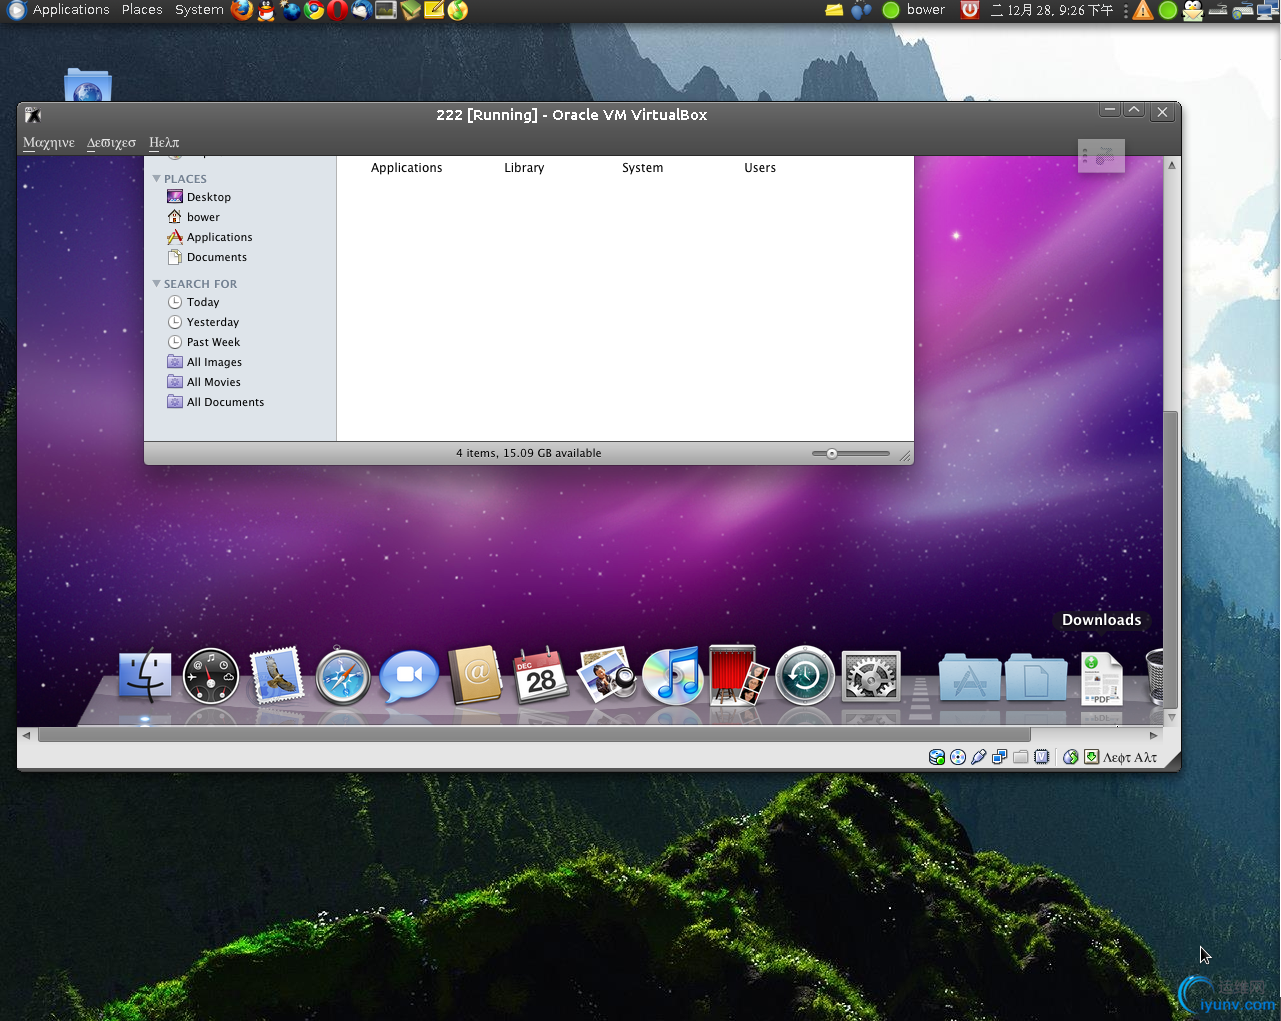Click the VirtualBox keyboard capture arrow icon
Viewport: 1281px width, 1021px height.
[x=1092, y=757]
